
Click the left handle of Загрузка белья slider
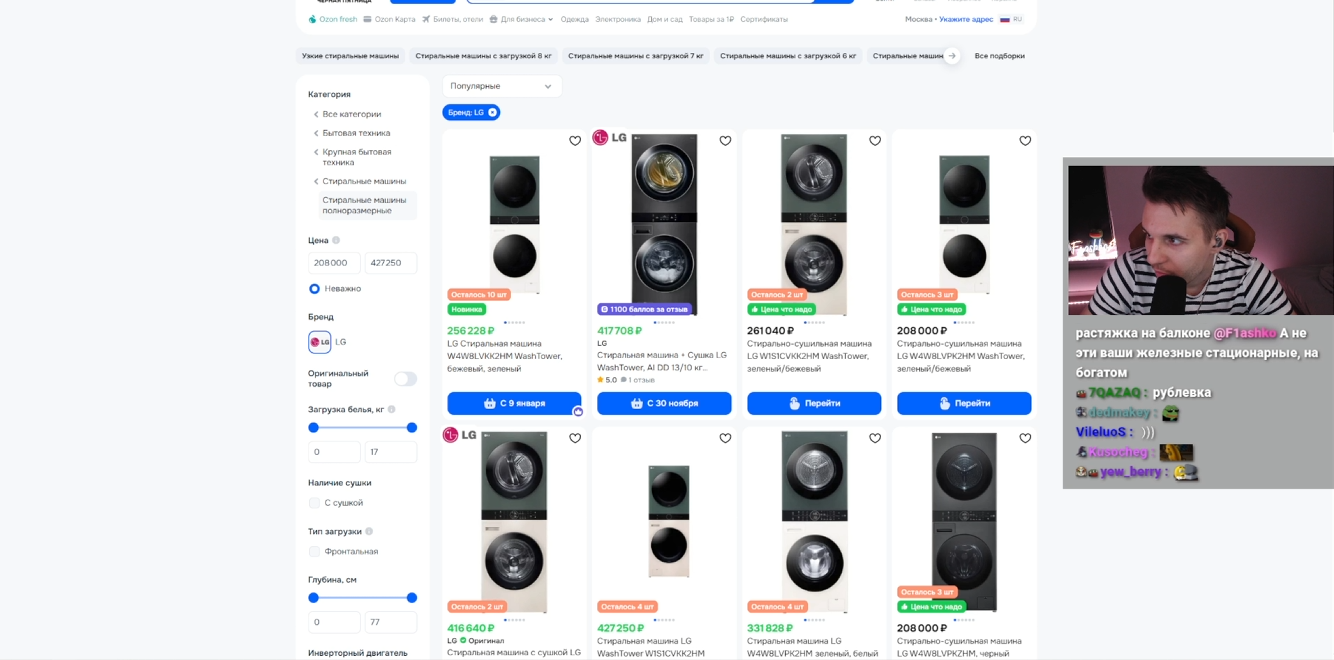(x=313, y=428)
